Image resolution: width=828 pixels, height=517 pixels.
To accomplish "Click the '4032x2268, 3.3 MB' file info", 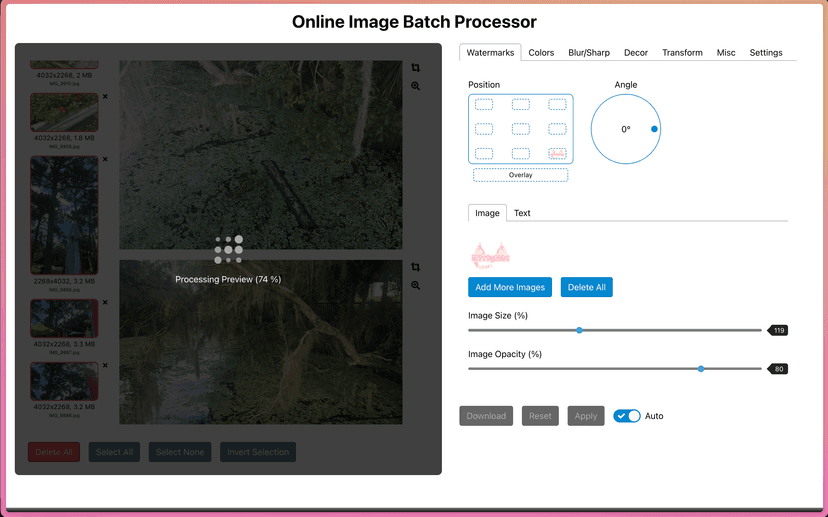I will [x=64, y=344].
